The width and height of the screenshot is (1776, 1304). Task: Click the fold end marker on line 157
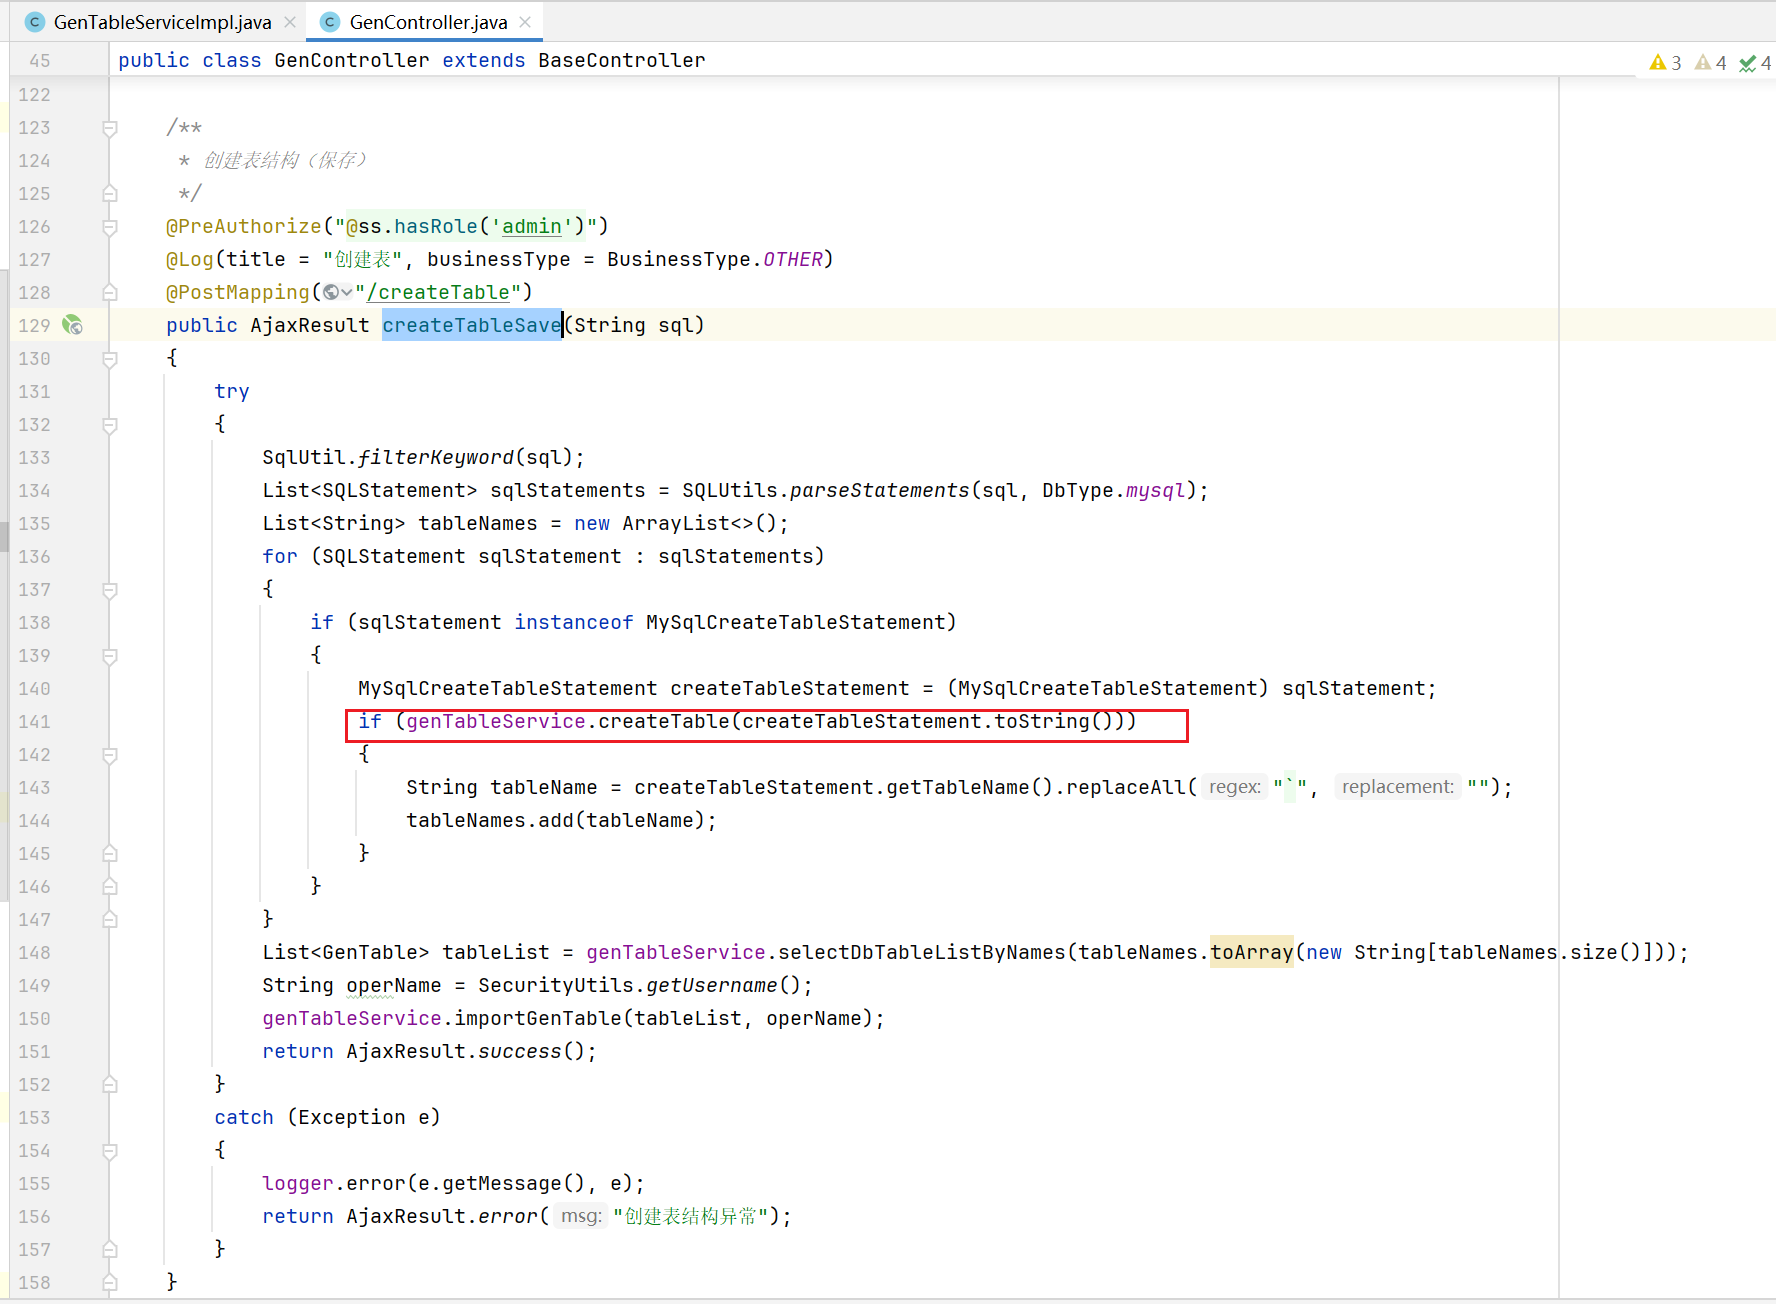110,1250
